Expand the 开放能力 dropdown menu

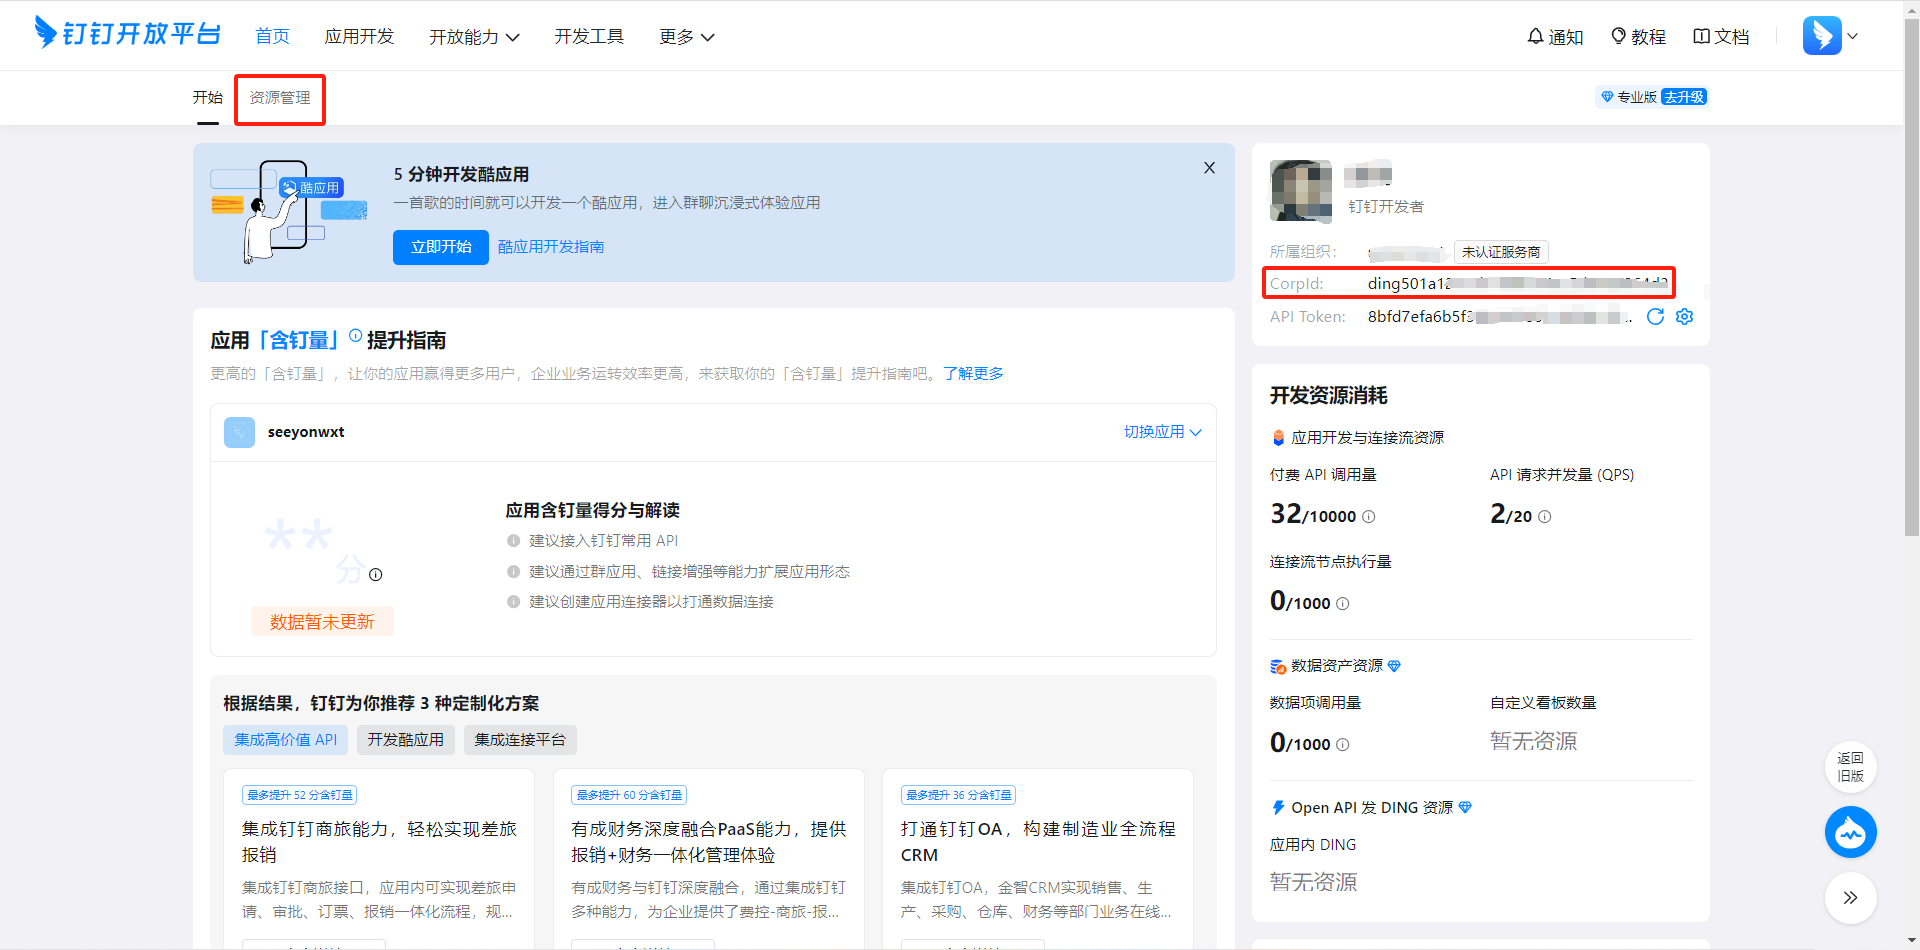474,37
